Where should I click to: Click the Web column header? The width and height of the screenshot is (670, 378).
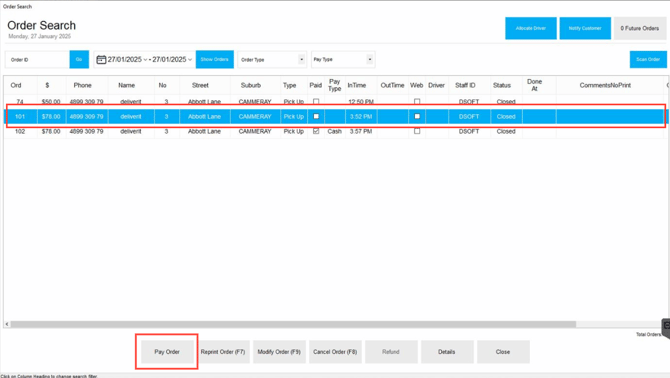point(417,85)
